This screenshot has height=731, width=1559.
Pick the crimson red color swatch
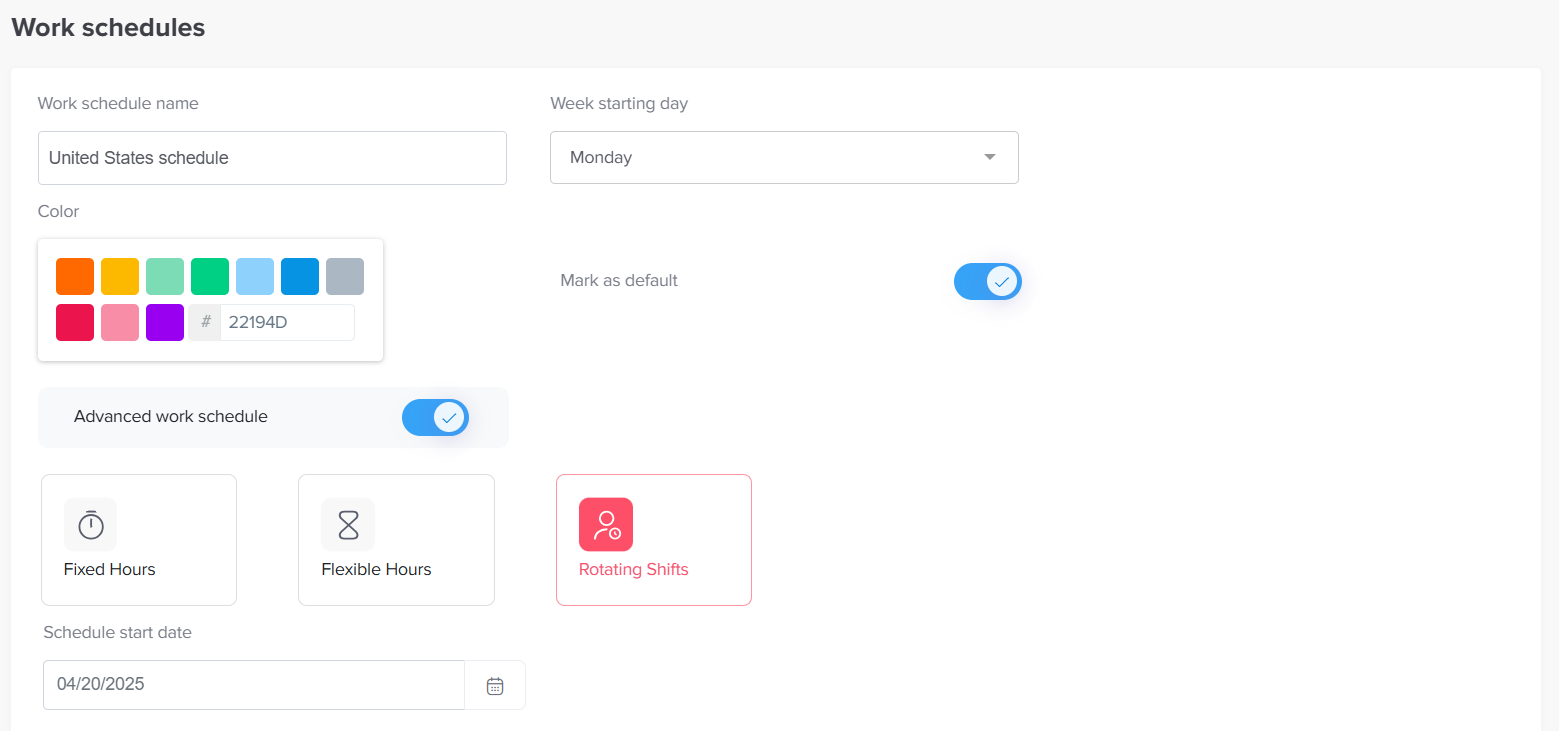pos(75,323)
